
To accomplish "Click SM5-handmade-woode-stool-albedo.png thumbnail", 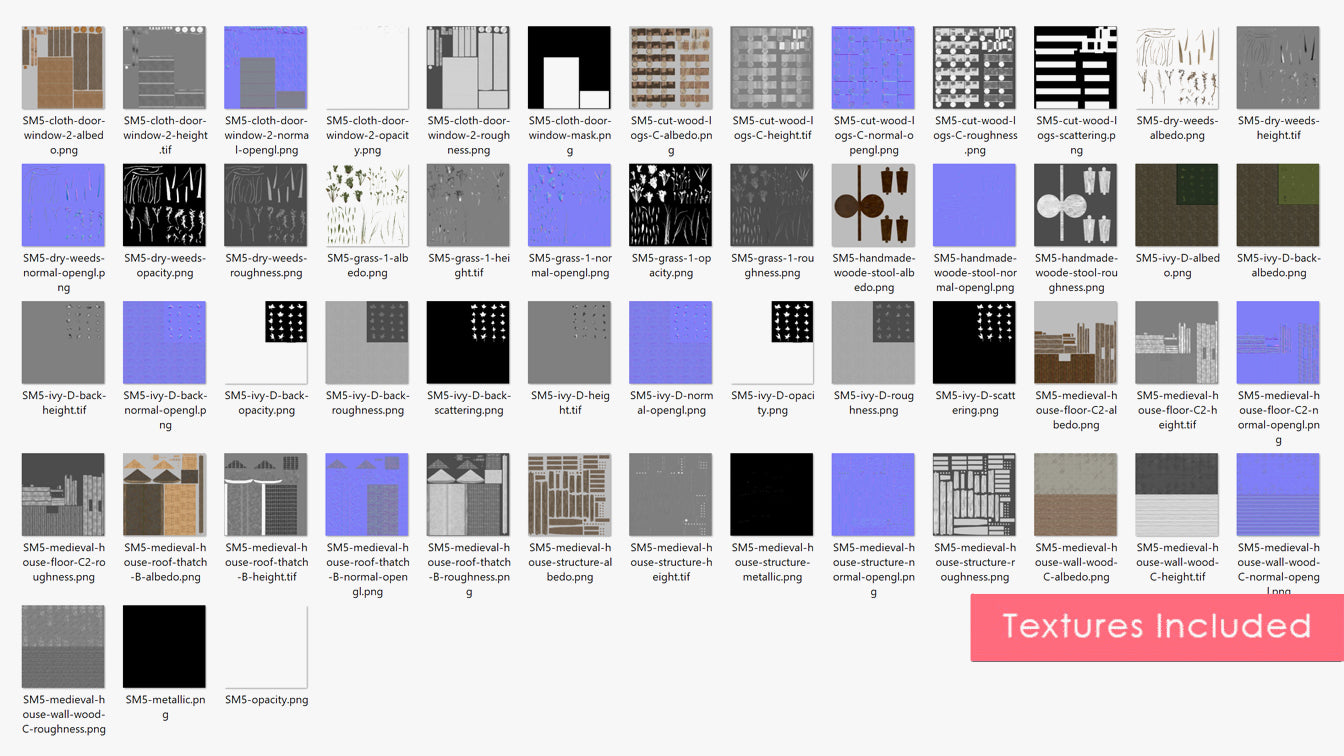I will [873, 205].
